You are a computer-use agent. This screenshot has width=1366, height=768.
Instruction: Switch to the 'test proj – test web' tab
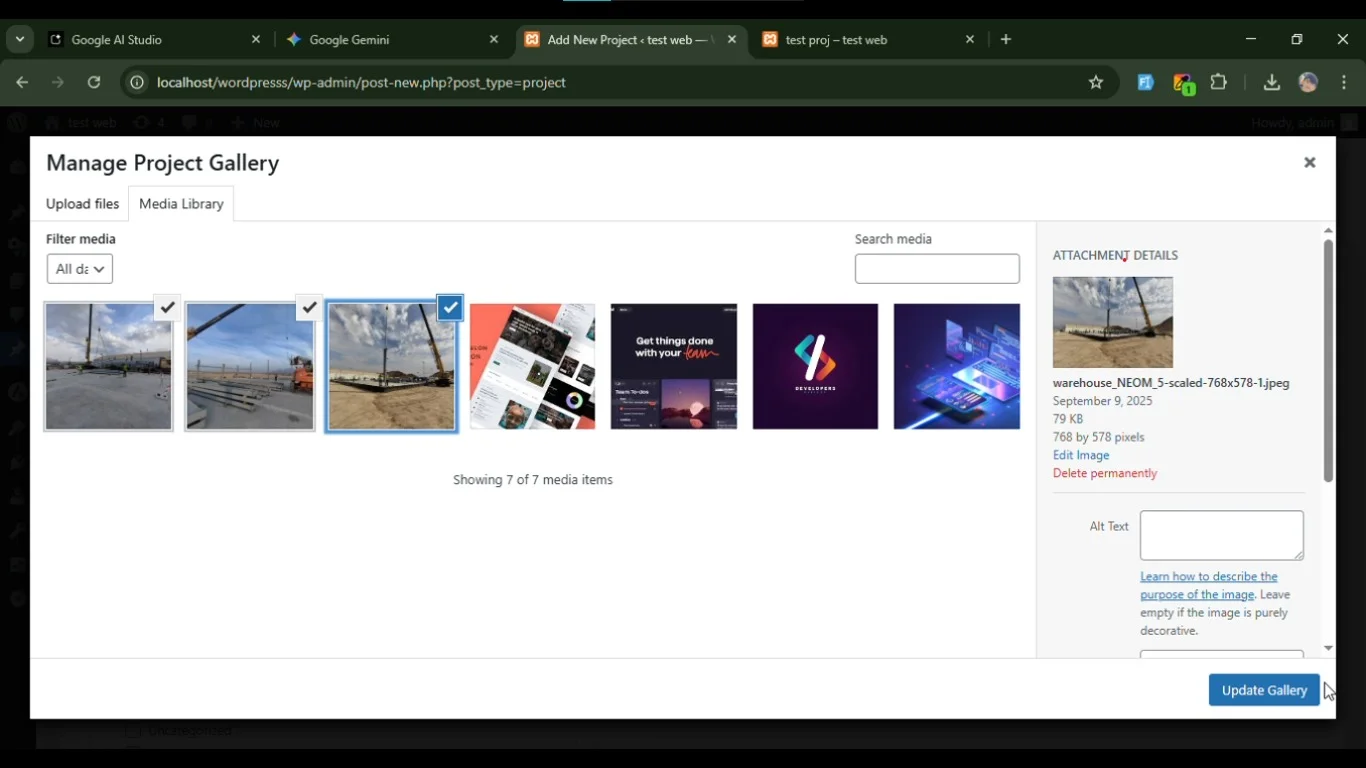(x=870, y=40)
